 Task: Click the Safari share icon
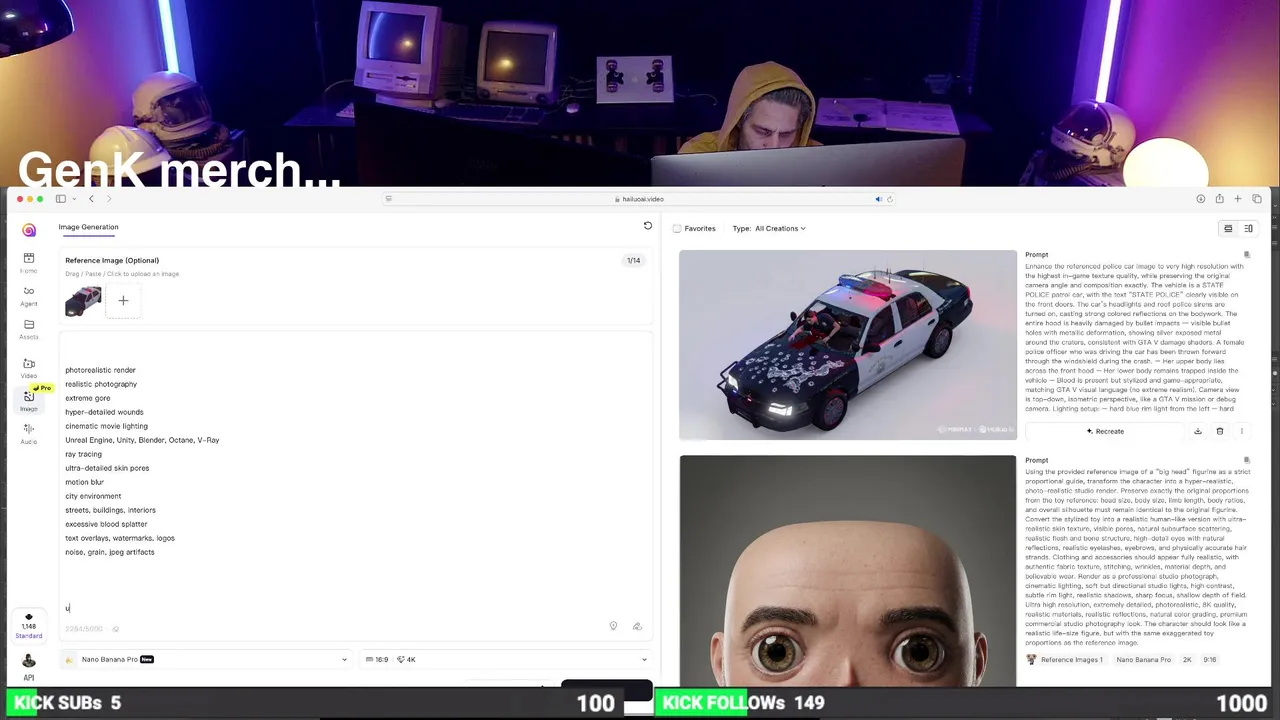(1219, 199)
